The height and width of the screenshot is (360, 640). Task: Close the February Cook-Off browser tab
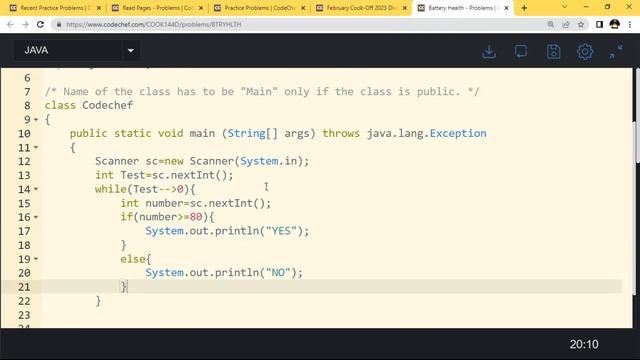pos(404,8)
